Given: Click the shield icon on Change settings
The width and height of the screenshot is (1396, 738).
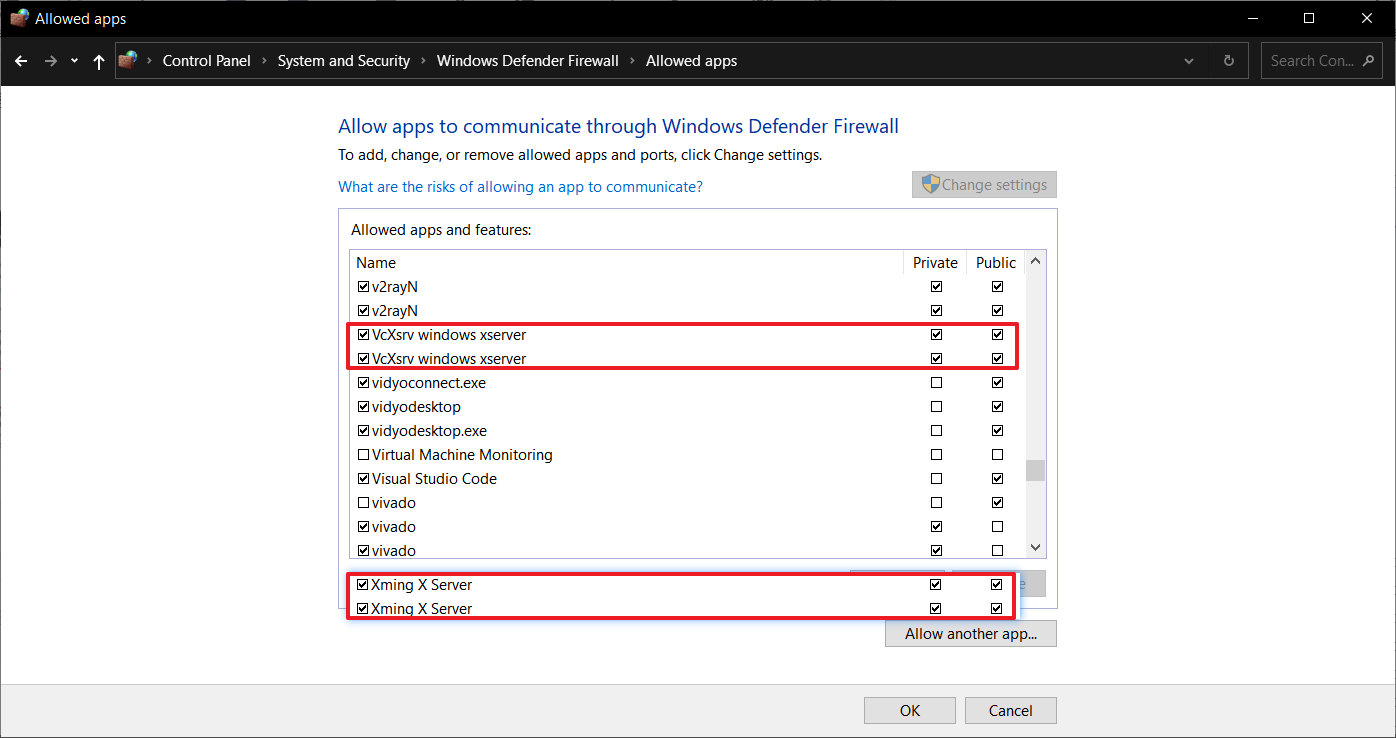Looking at the screenshot, I should 931,184.
